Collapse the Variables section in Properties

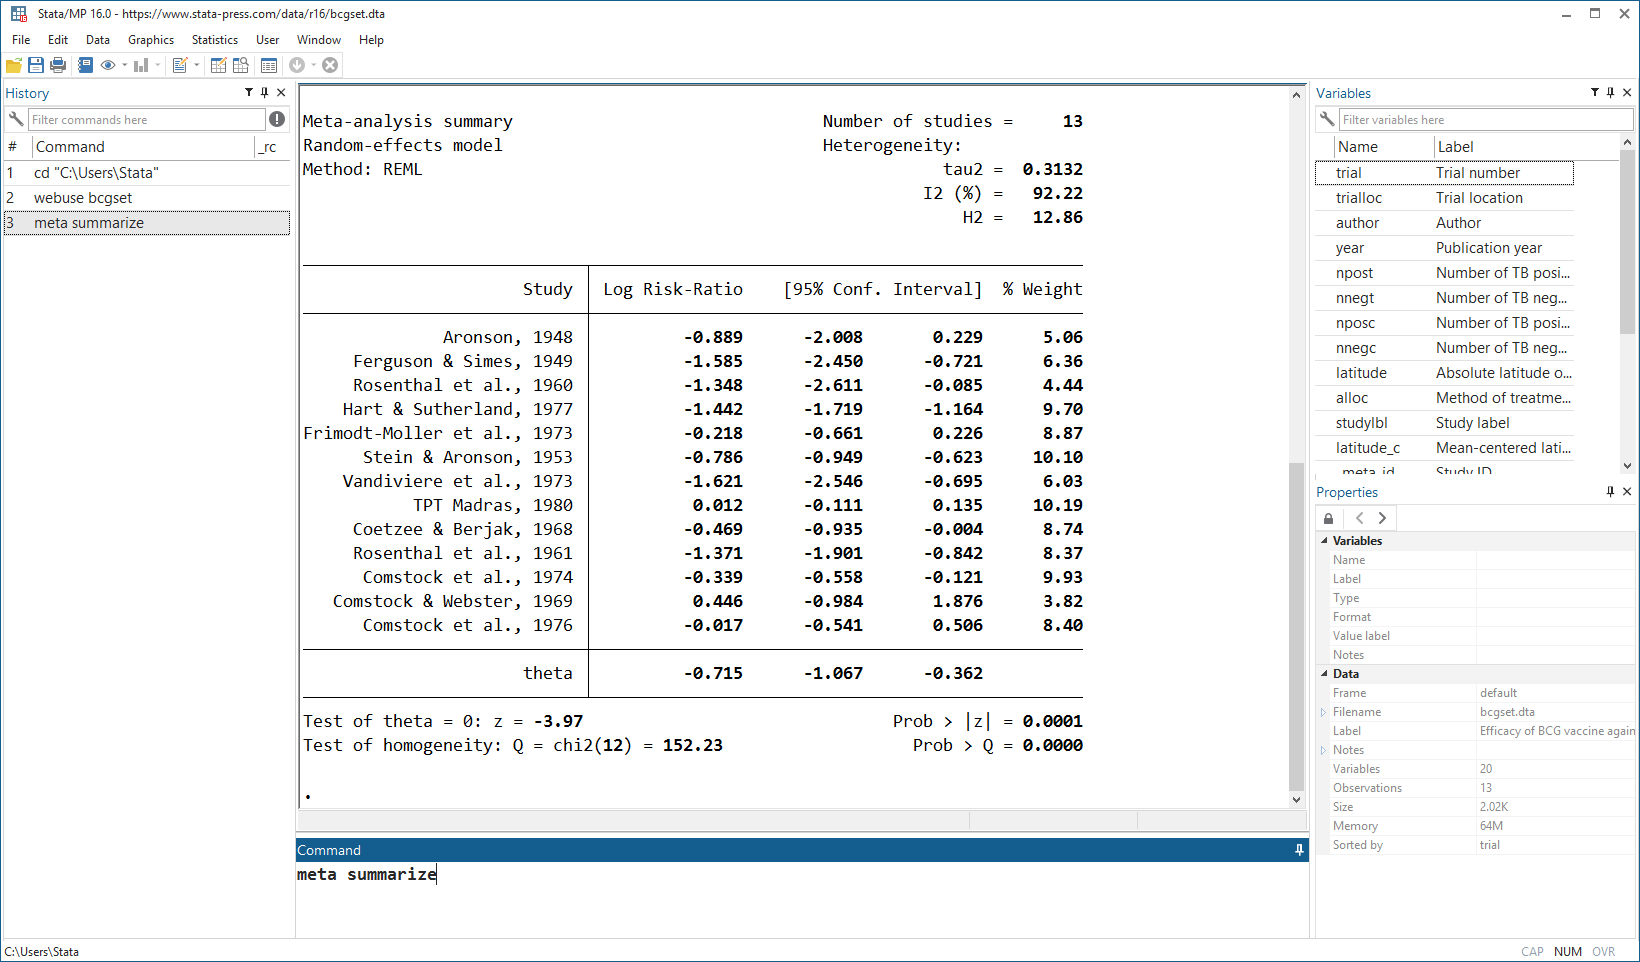[1324, 541]
